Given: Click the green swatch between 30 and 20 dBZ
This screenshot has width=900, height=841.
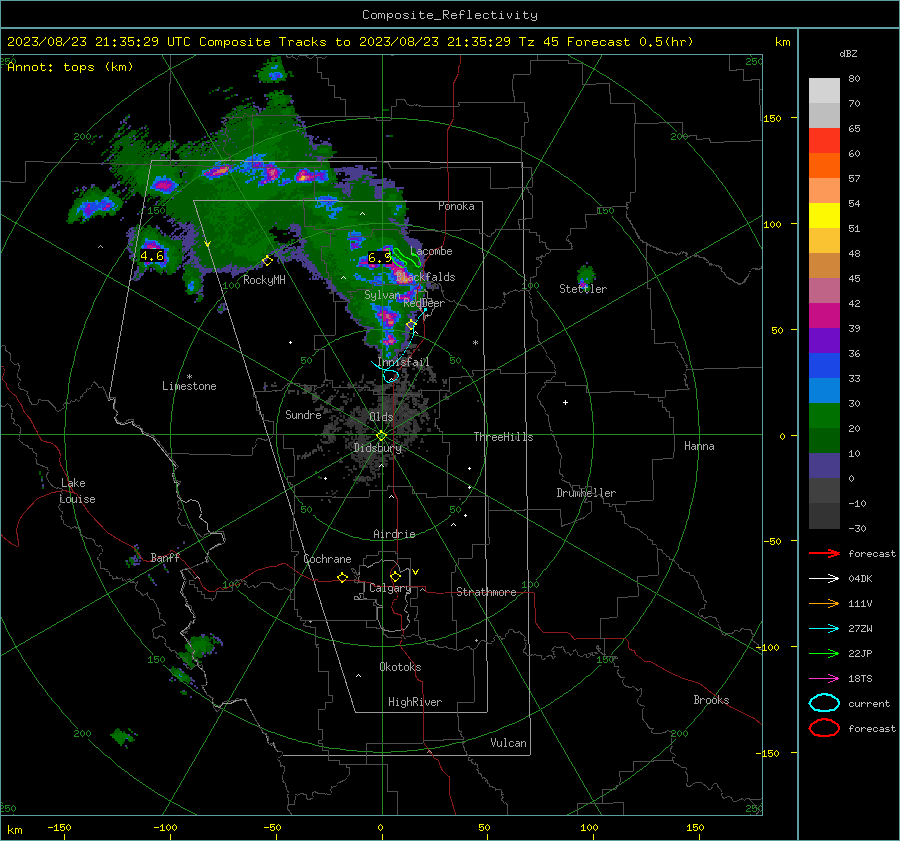Looking at the screenshot, I should (x=824, y=416).
